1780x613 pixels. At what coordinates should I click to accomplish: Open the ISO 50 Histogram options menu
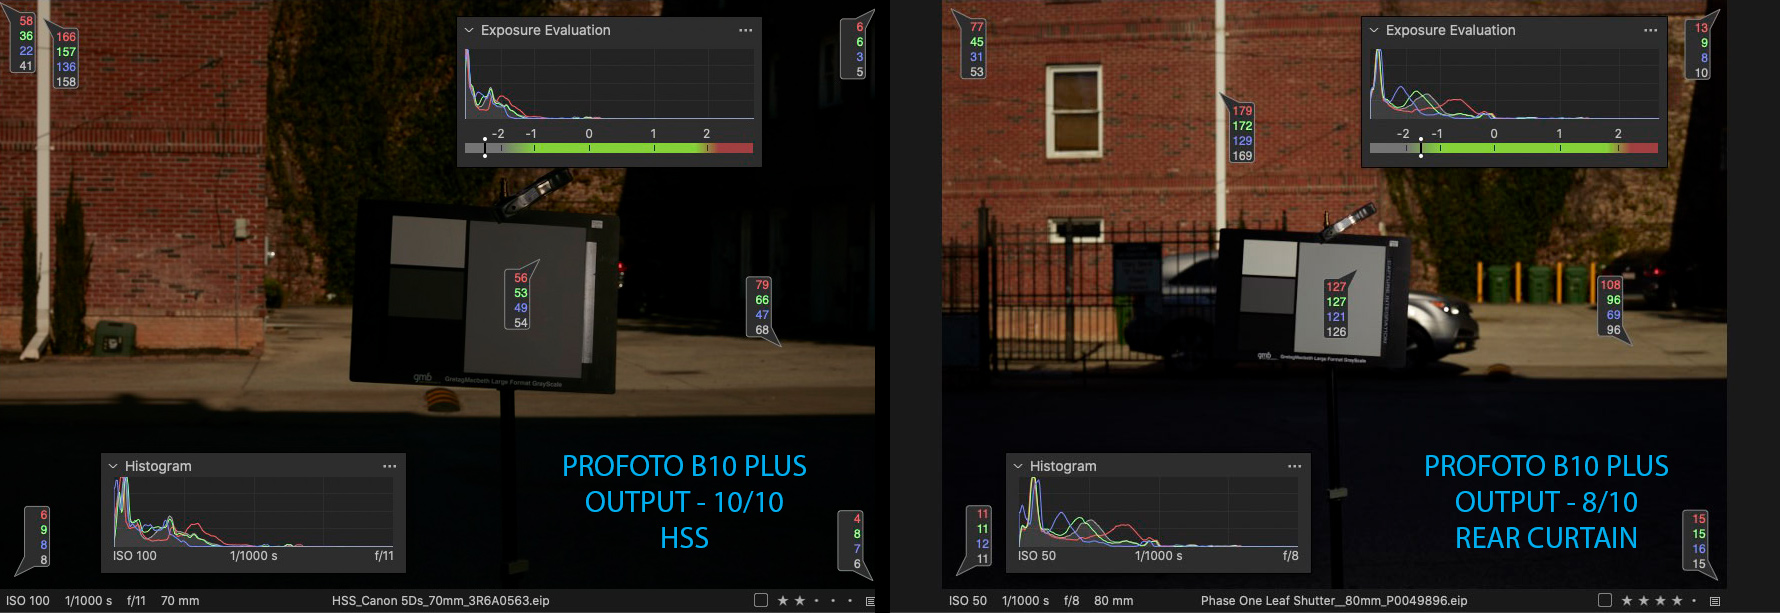[x=1294, y=466]
